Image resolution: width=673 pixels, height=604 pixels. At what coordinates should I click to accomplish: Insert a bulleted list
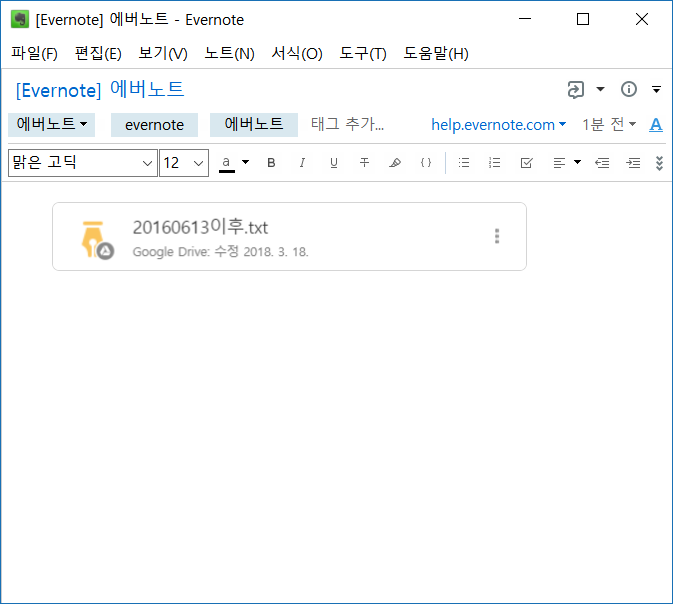[464, 163]
